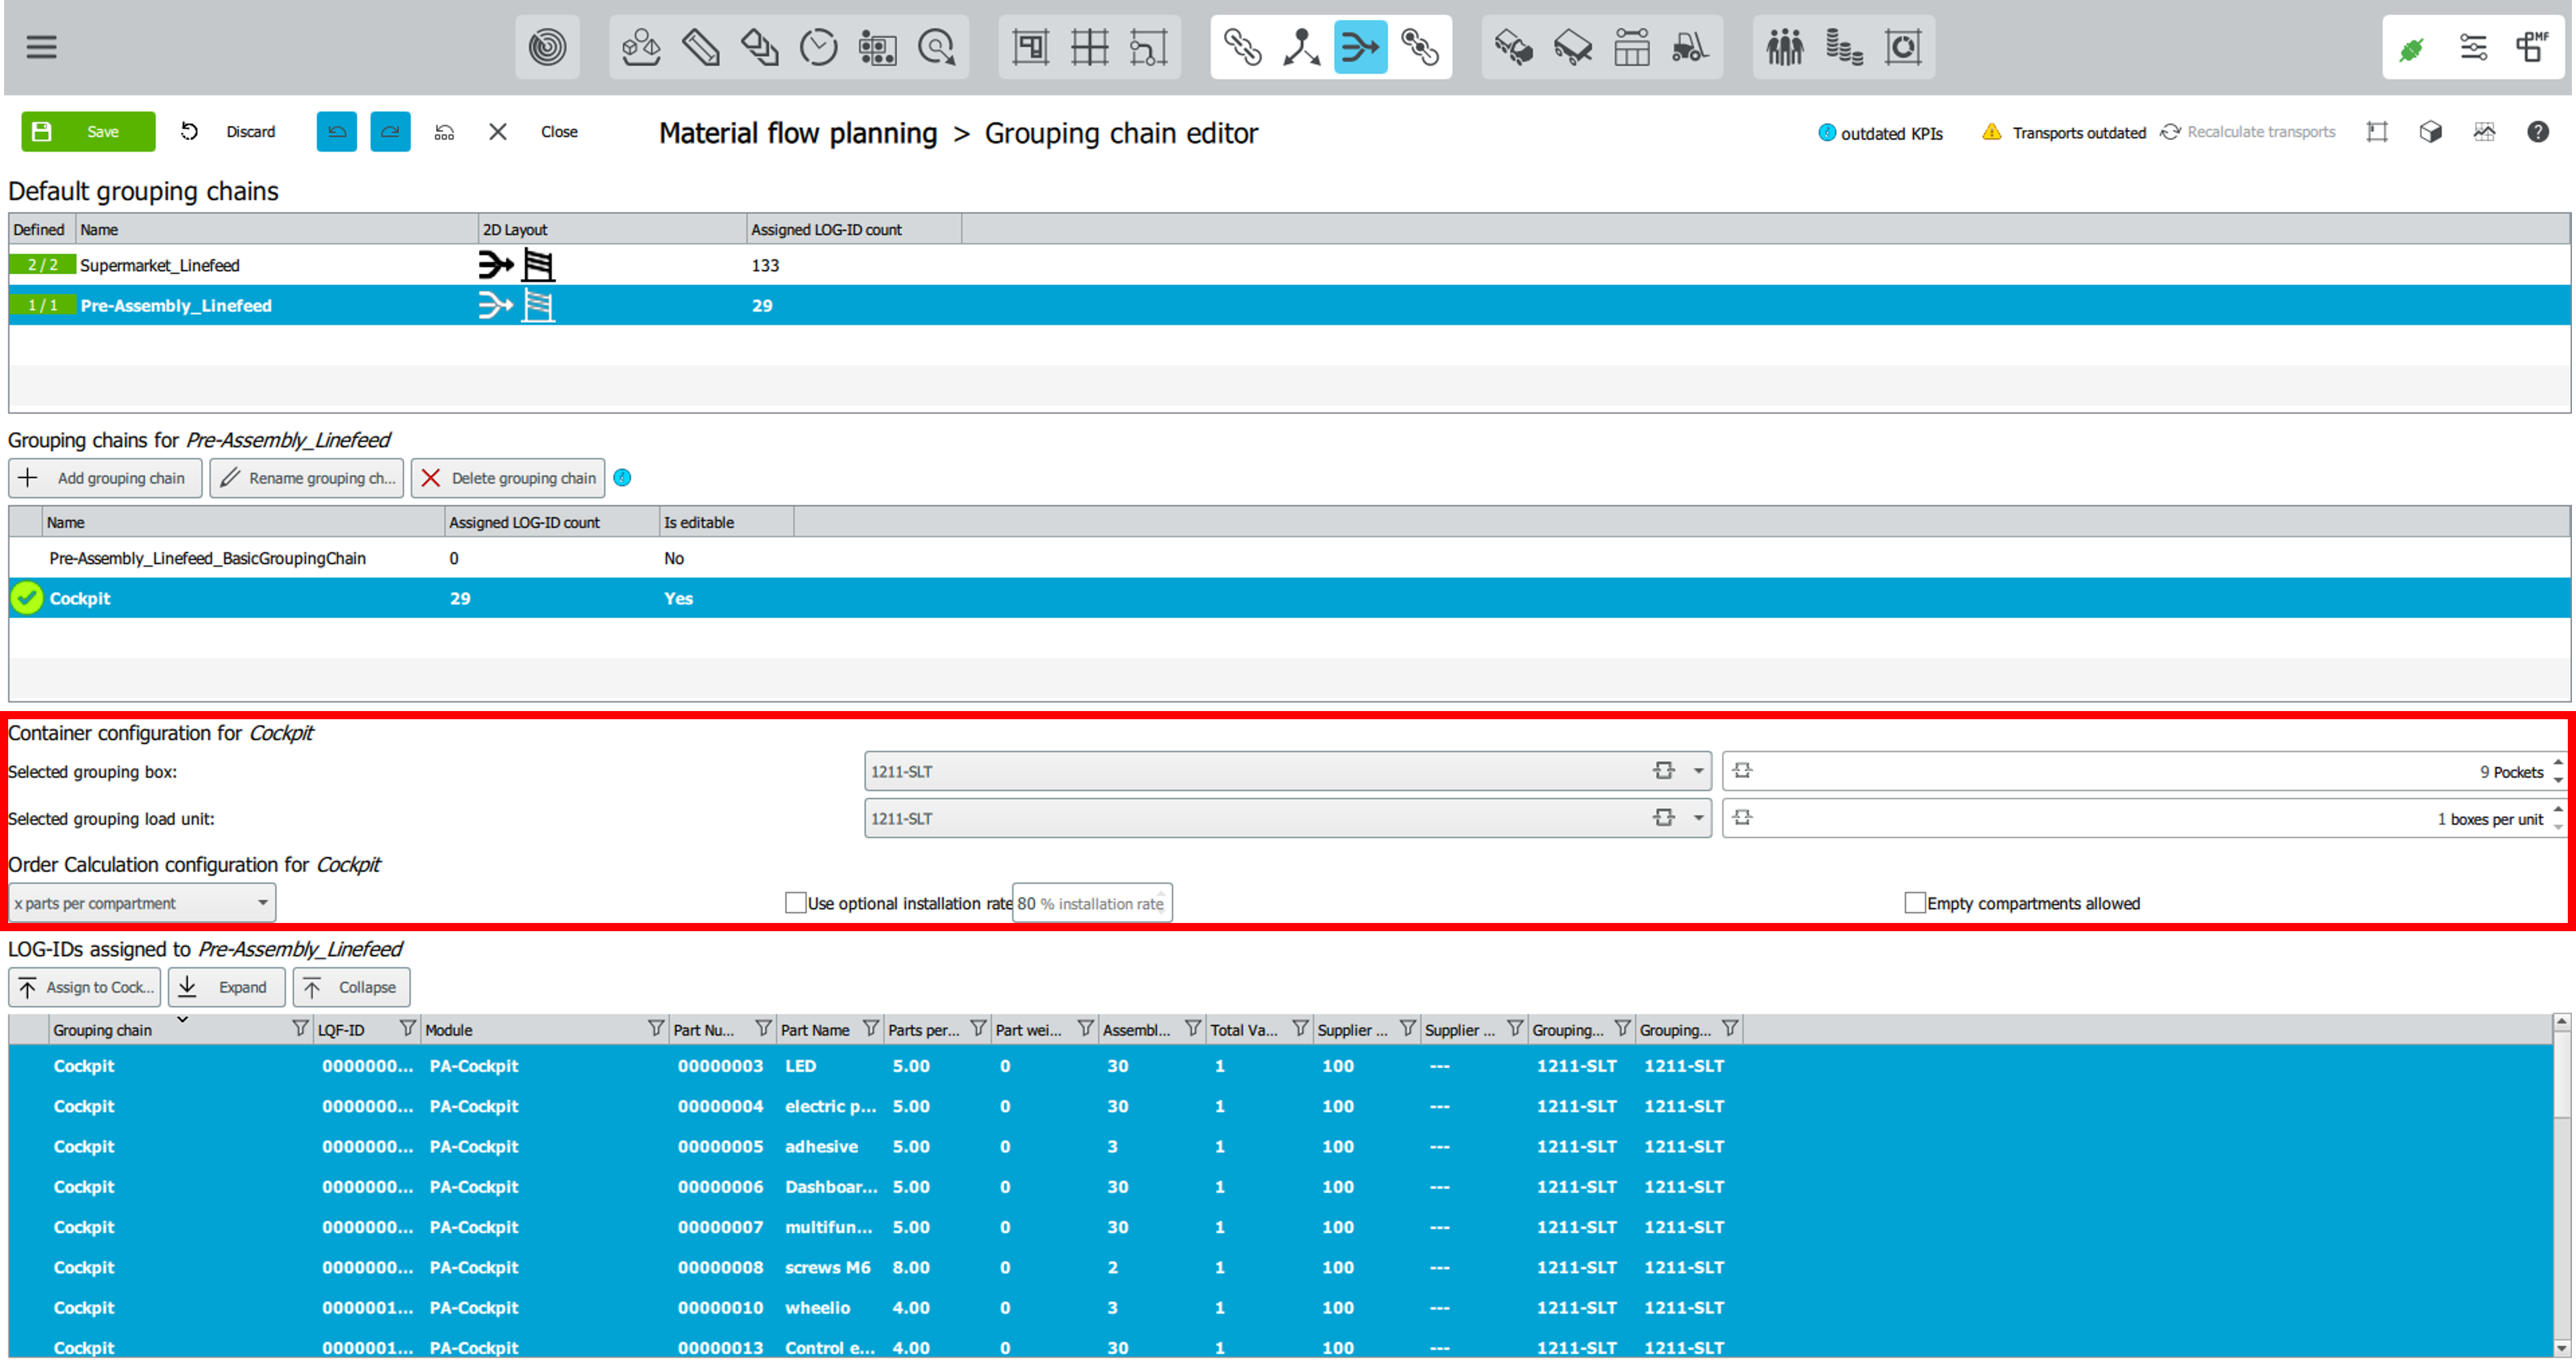Click the truck transport icon
This screenshot has height=1362, width=2576.
pyautogui.click(x=1514, y=47)
